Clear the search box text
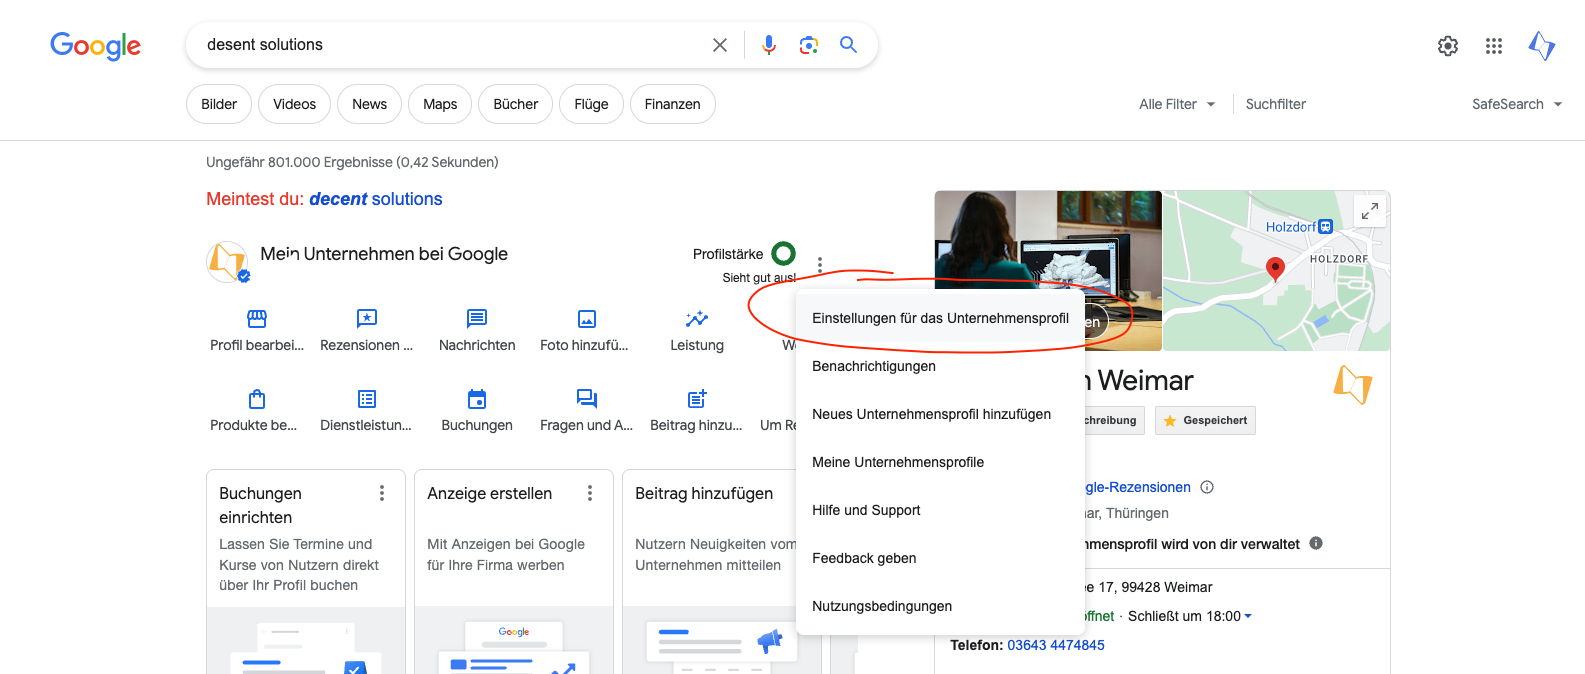The height and width of the screenshot is (674, 1585). coord(719,45)
